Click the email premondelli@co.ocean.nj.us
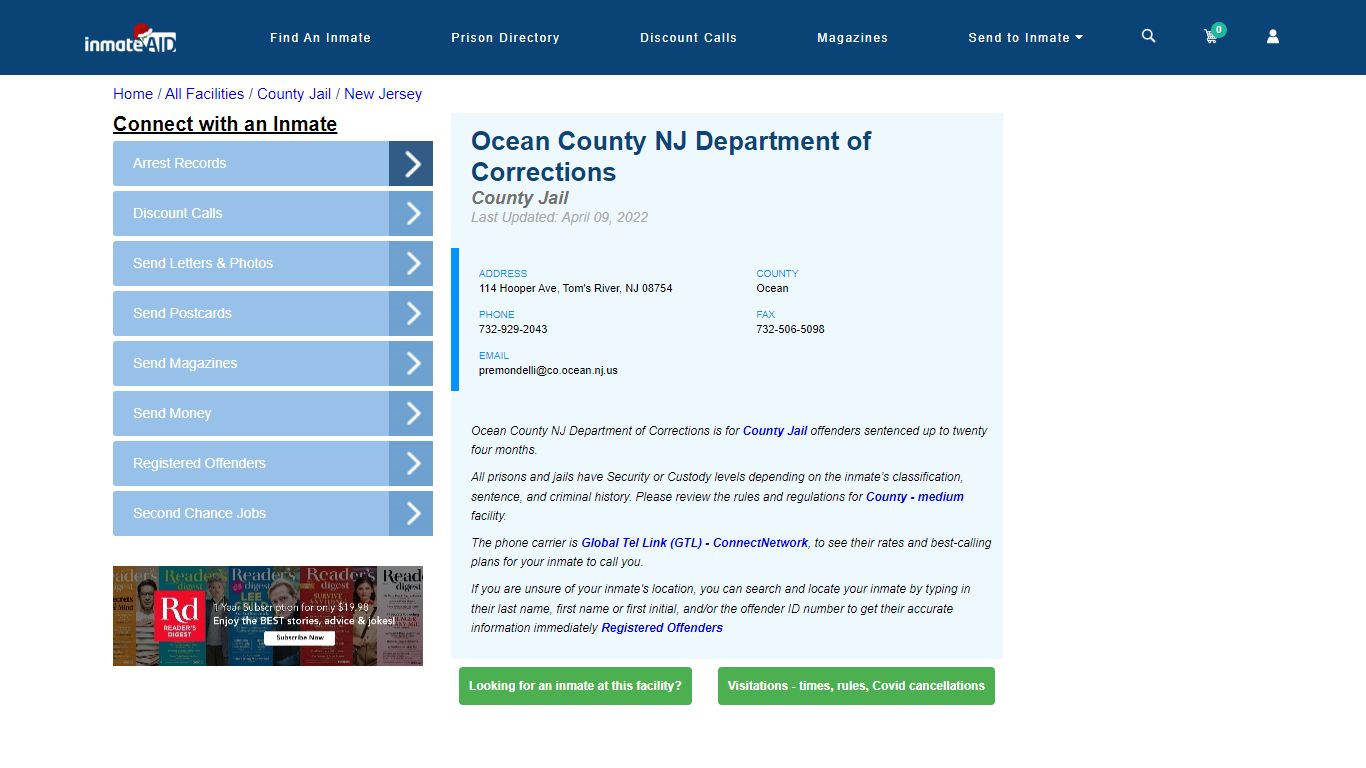 click(548, 370)
